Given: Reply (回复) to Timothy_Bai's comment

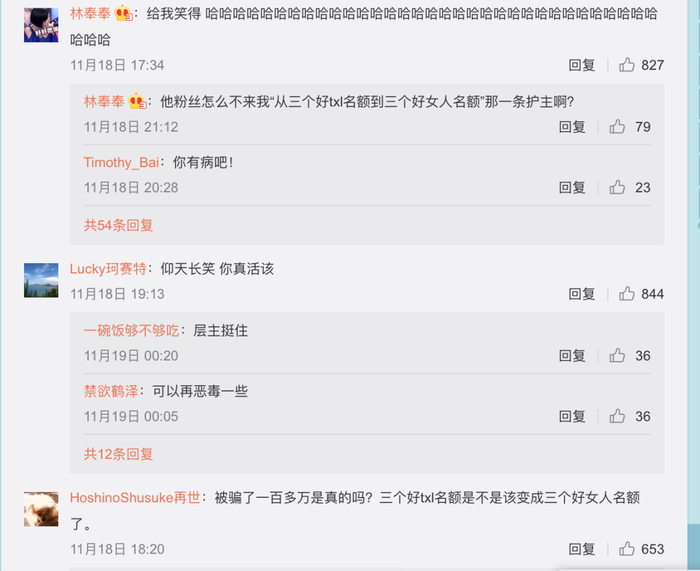Looking at the screenshot, I should coord(572,188).
